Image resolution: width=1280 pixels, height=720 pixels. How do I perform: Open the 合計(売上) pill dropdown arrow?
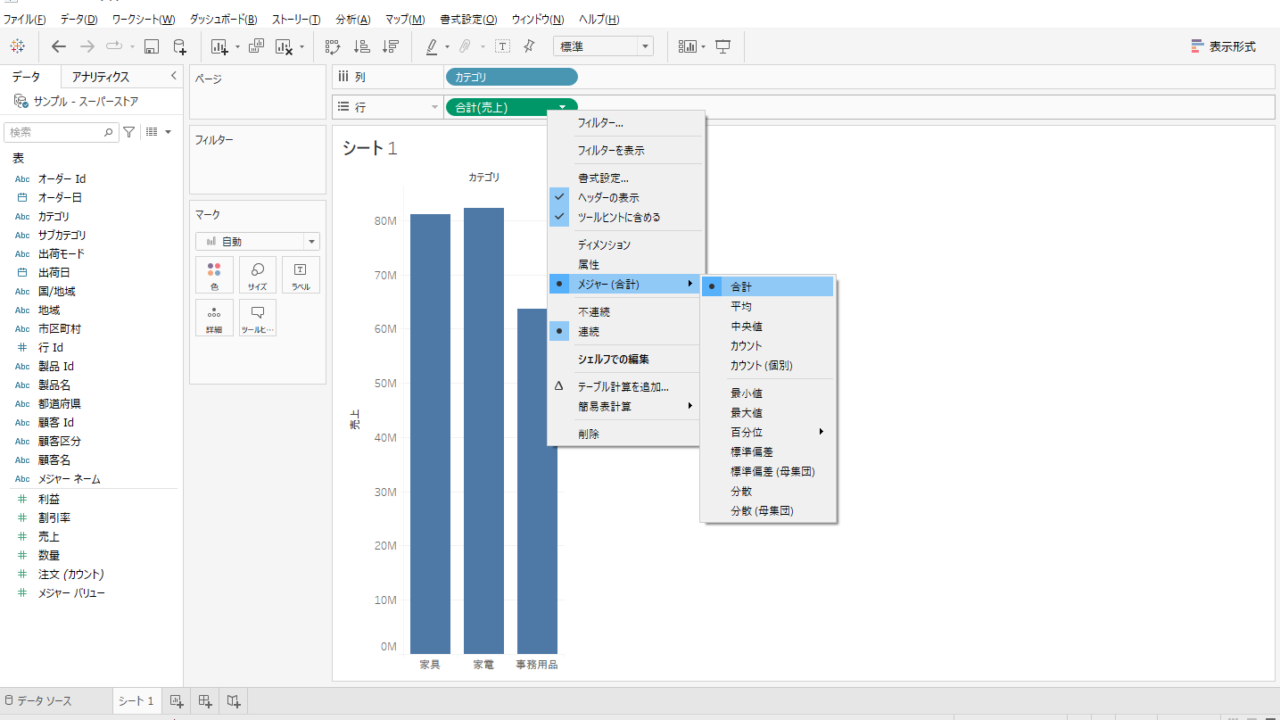[x=563, y=107]
